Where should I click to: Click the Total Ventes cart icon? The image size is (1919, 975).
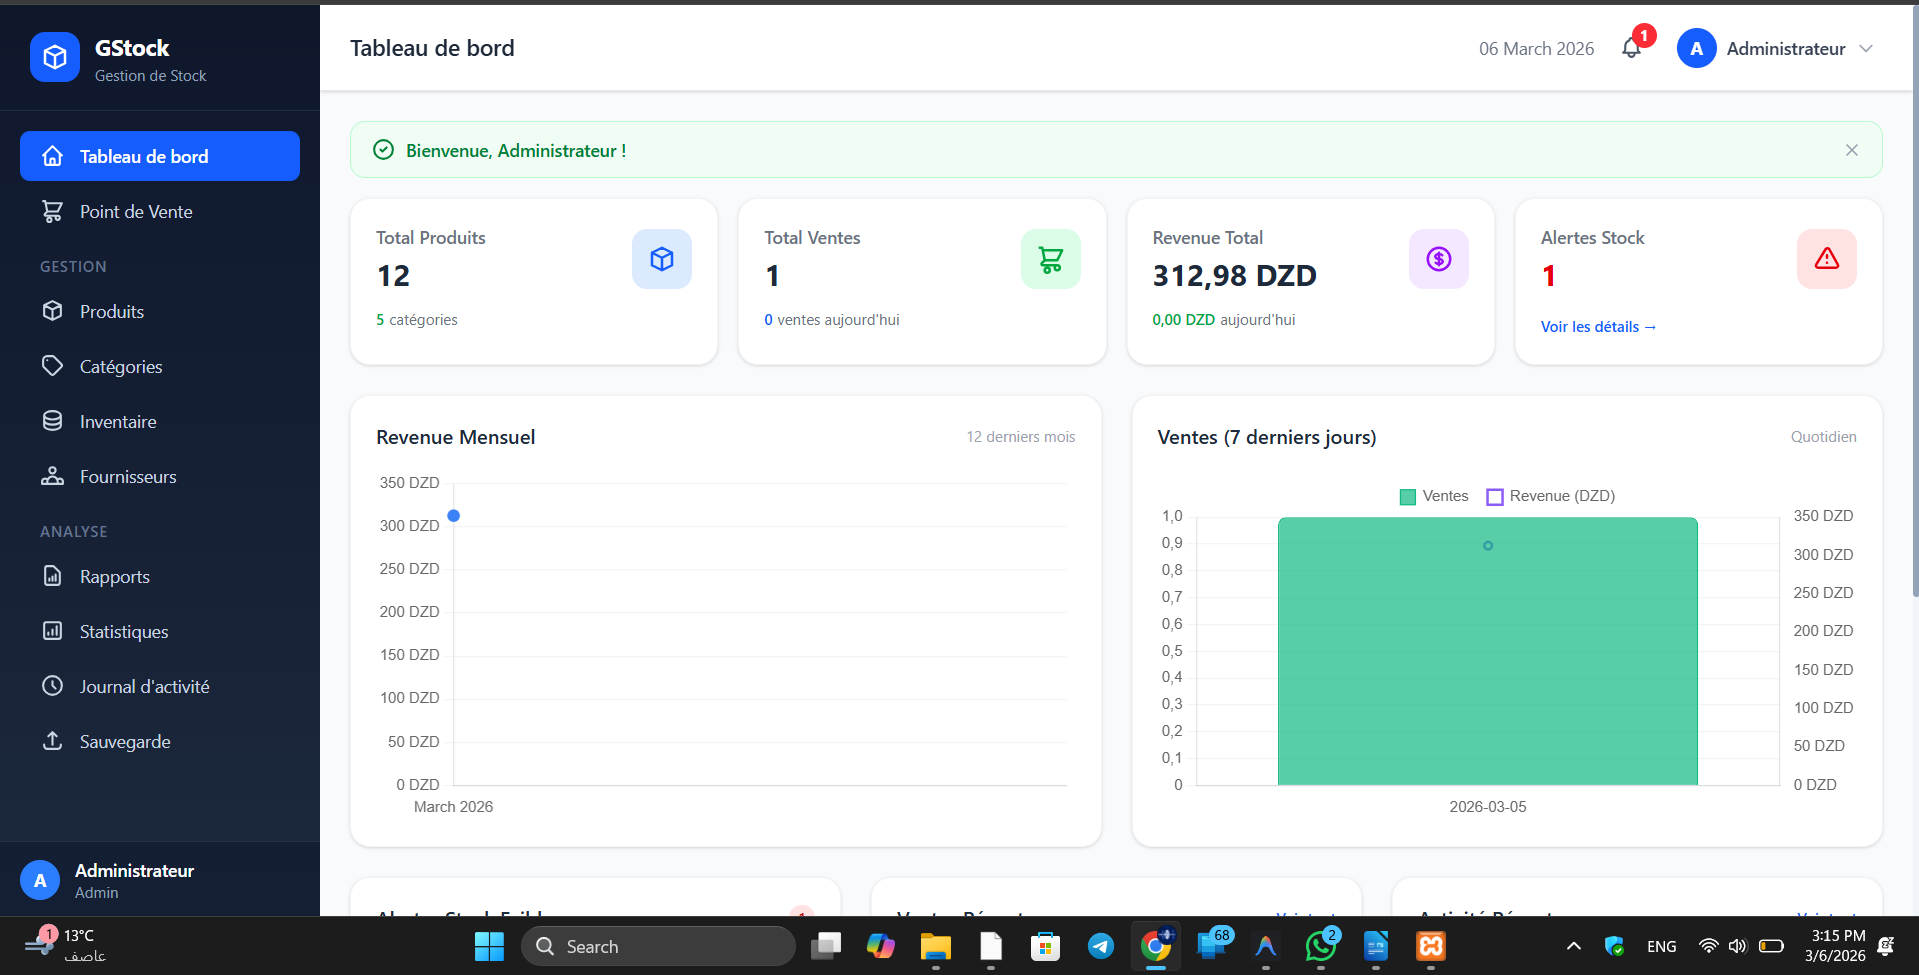1050,259
